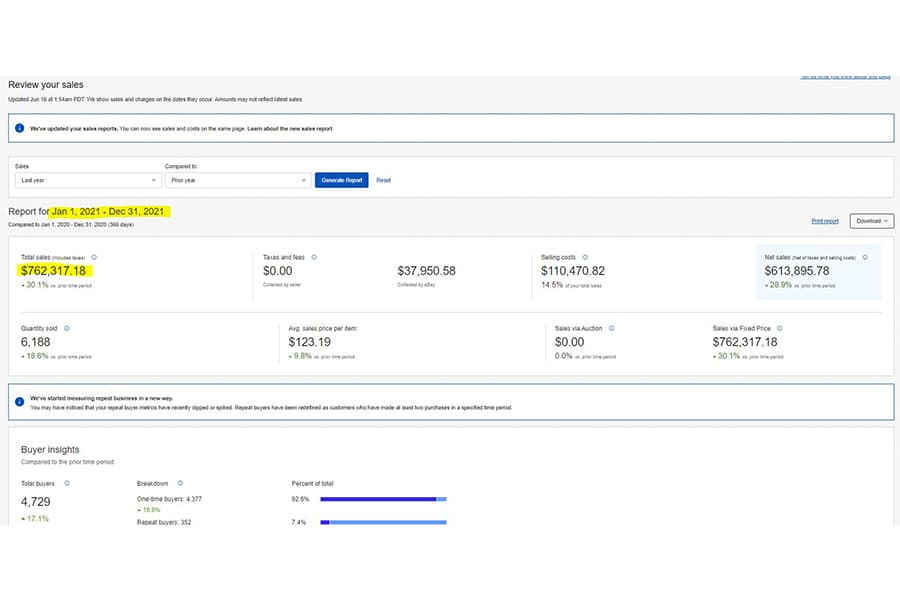Image resolution: width=900 pixels, height=600 pixels.
Task: Click the one-time buyers percentage bar
Action: [x=383, y=500]
